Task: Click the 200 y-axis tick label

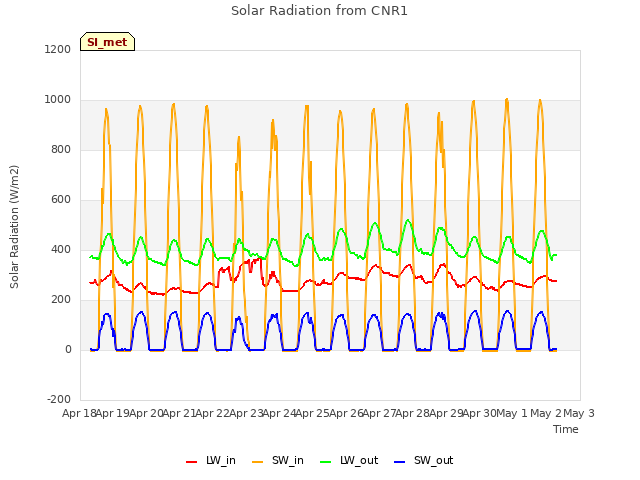Action: tap(61, 300)
